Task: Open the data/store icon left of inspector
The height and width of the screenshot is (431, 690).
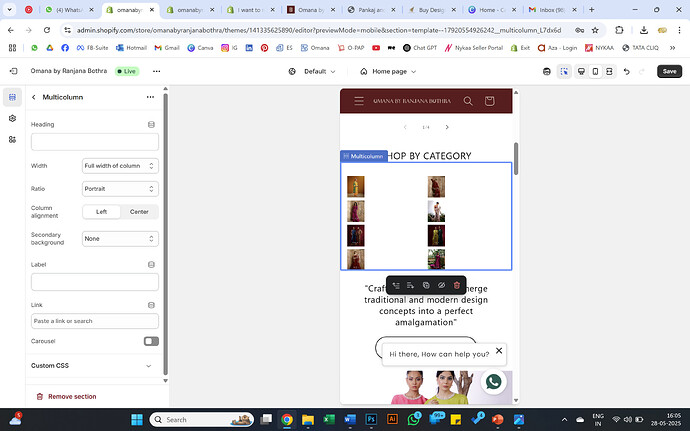Action: pos(547,71)
